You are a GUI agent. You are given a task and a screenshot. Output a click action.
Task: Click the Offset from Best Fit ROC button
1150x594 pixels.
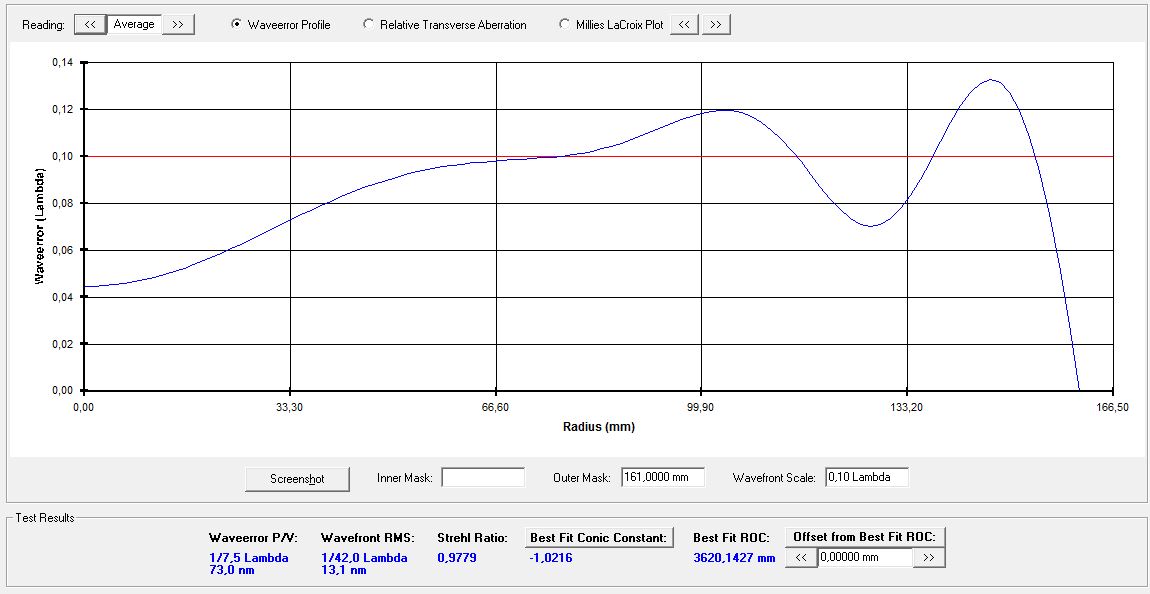tap(865, 538)
